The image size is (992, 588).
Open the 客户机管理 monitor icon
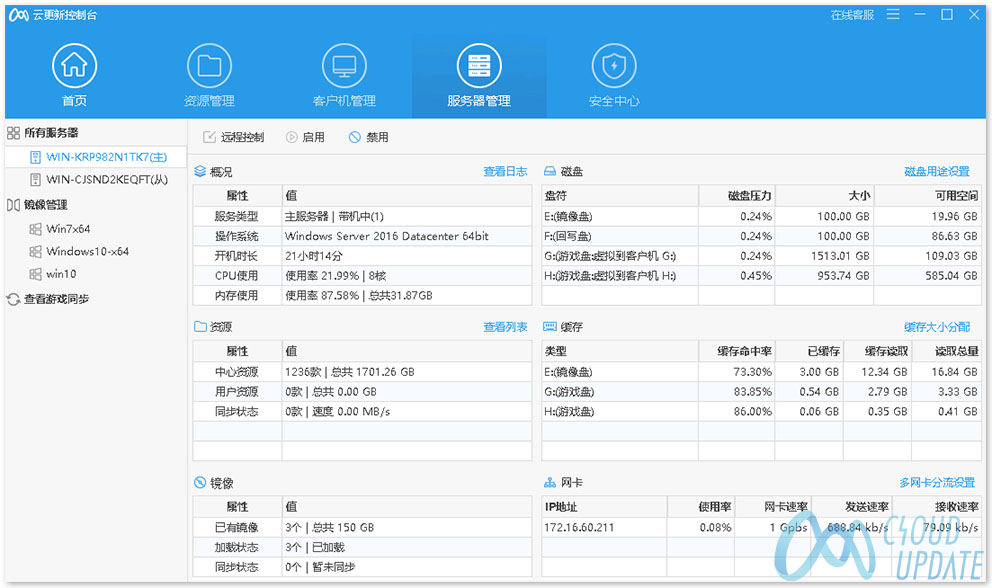[x=344, y=65]
